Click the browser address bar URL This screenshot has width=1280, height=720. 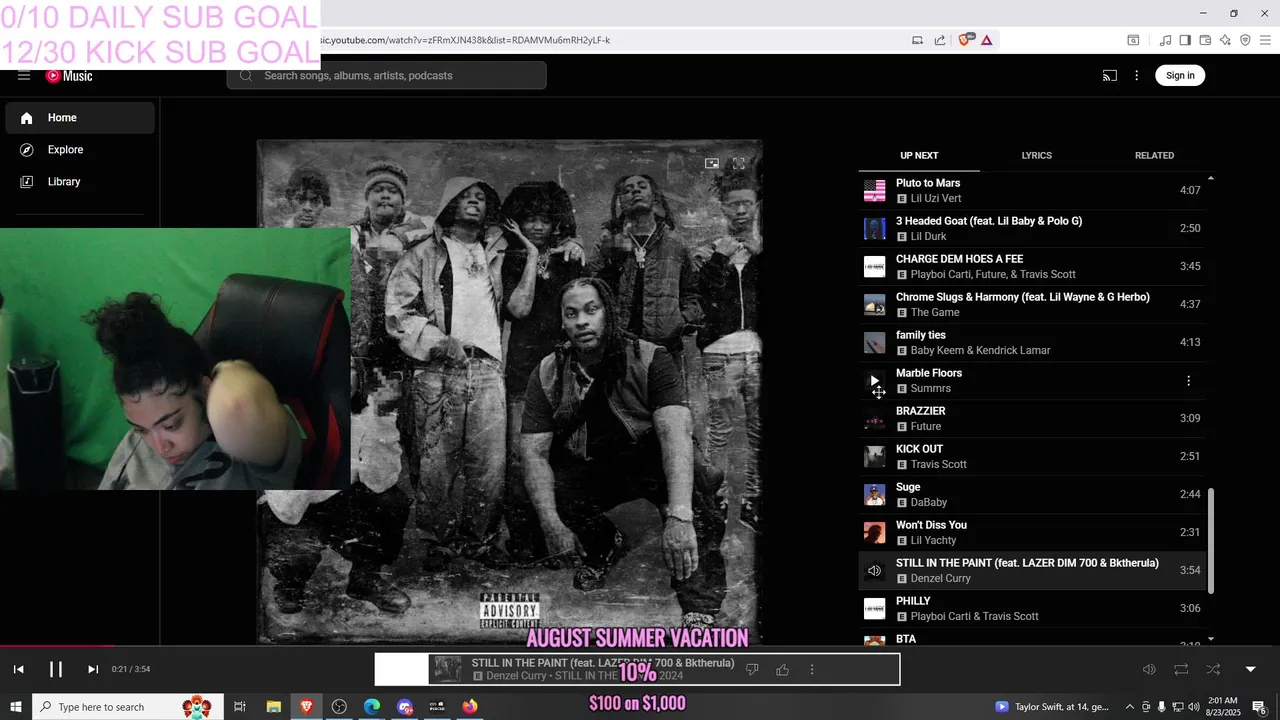coord(465,40)
